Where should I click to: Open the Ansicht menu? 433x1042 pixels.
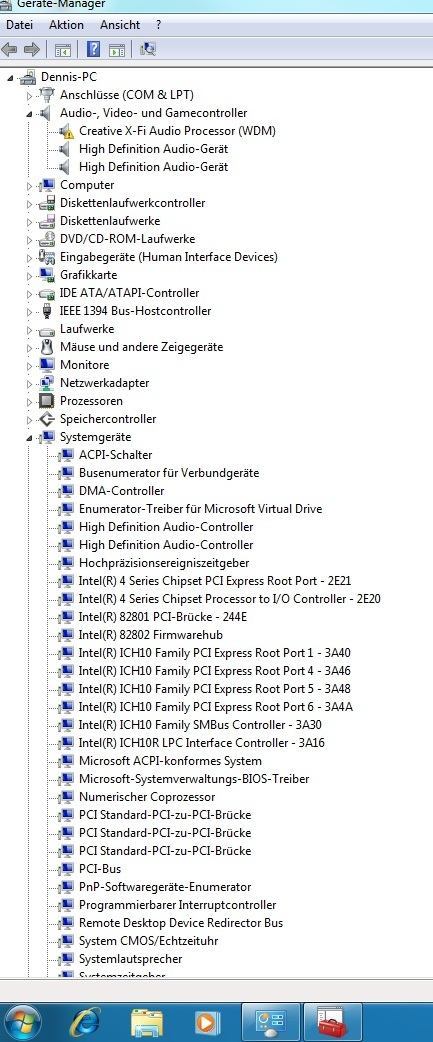click(120, 25)
